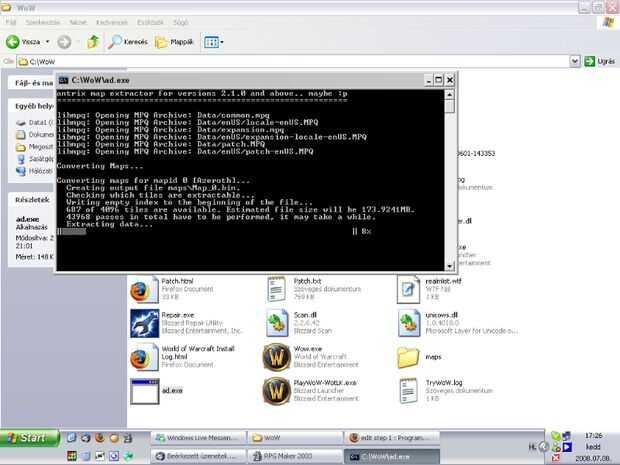Open Keresés search in Explorer toolbar
Viewport: 620px width, 465px height.
pos(127,42)
